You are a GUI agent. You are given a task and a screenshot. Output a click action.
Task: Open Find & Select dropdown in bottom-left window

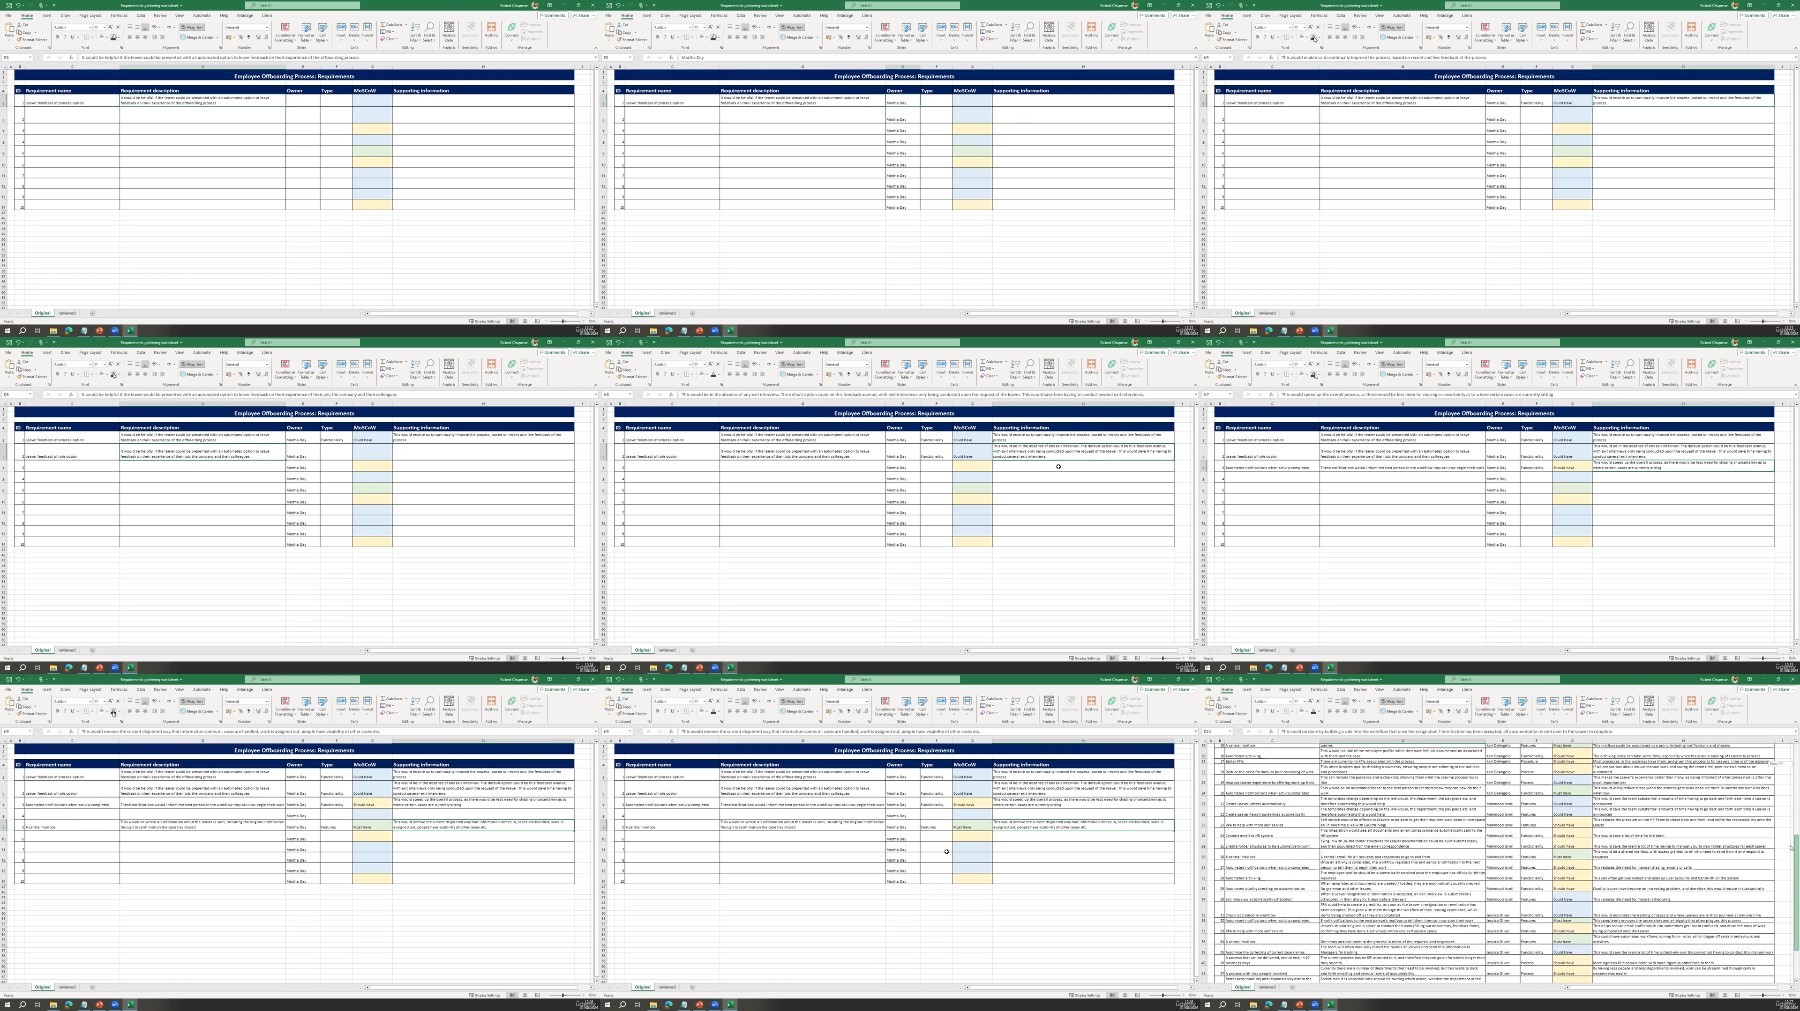pos(429,706)
